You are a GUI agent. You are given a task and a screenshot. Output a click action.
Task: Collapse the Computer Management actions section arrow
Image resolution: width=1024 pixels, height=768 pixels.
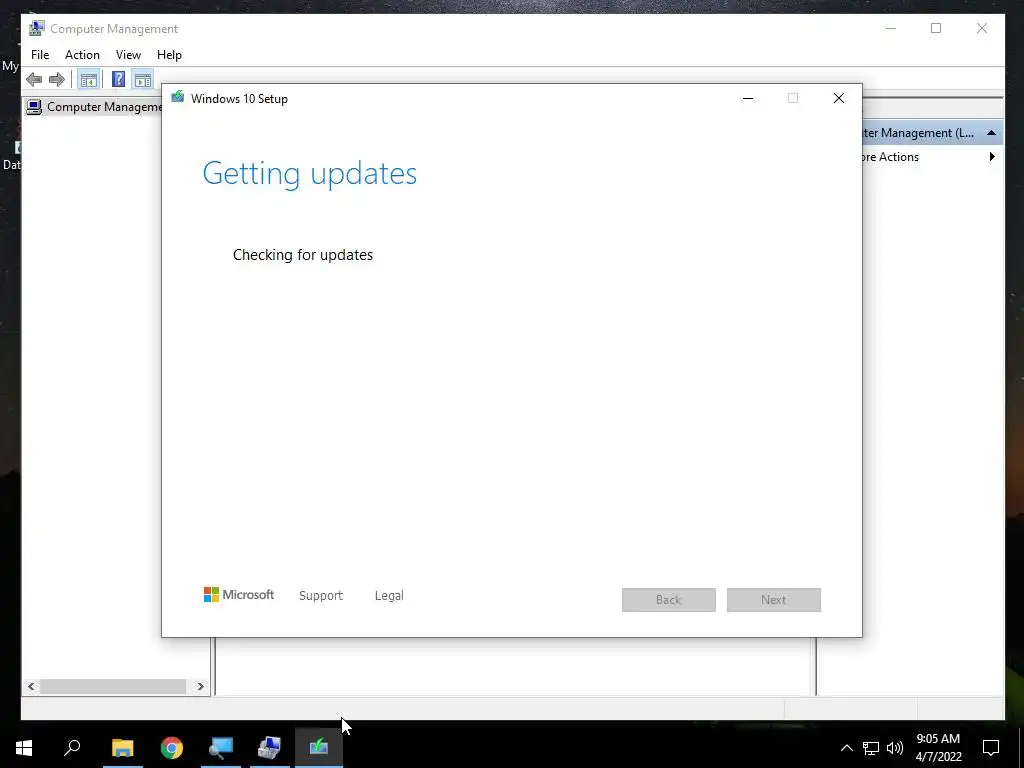(x=991, y=133)
